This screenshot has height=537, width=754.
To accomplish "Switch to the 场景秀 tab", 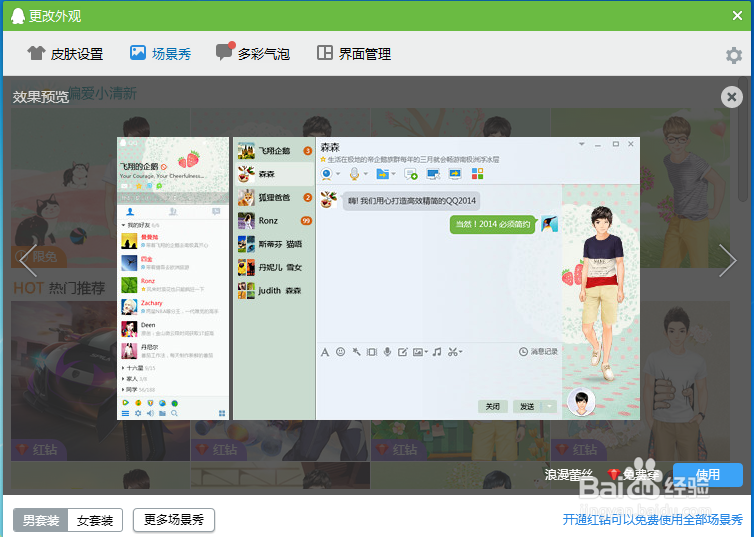I will pyautogui.click(x=161, y=54).
